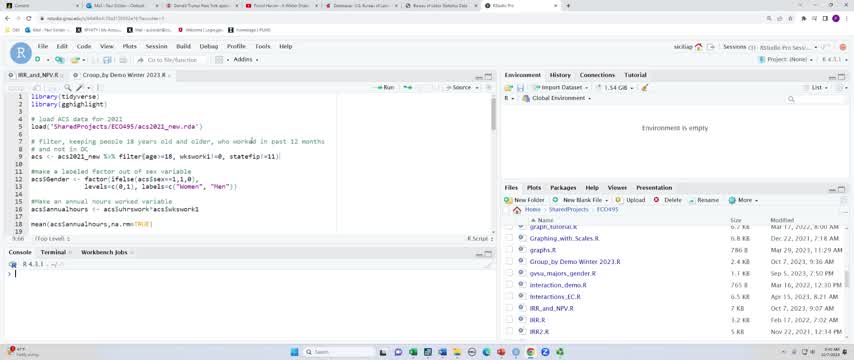Click the Upload button
Image resolution: width=854 pixels, height=360 pixels.
coord(630,200)
